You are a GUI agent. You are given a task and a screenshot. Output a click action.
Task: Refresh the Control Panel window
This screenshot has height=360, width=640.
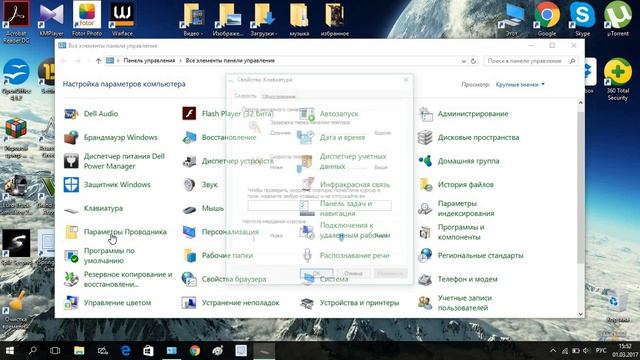pyautogui.click(x=473, y=61)
